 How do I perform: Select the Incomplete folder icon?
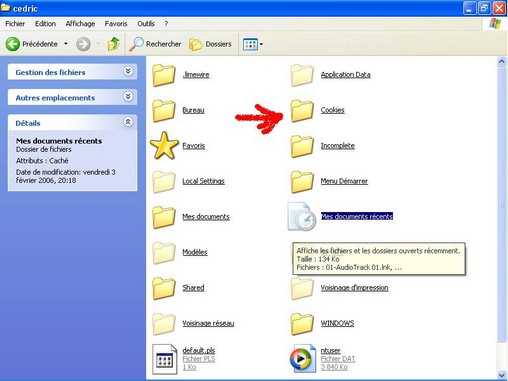tap(302, 146)
